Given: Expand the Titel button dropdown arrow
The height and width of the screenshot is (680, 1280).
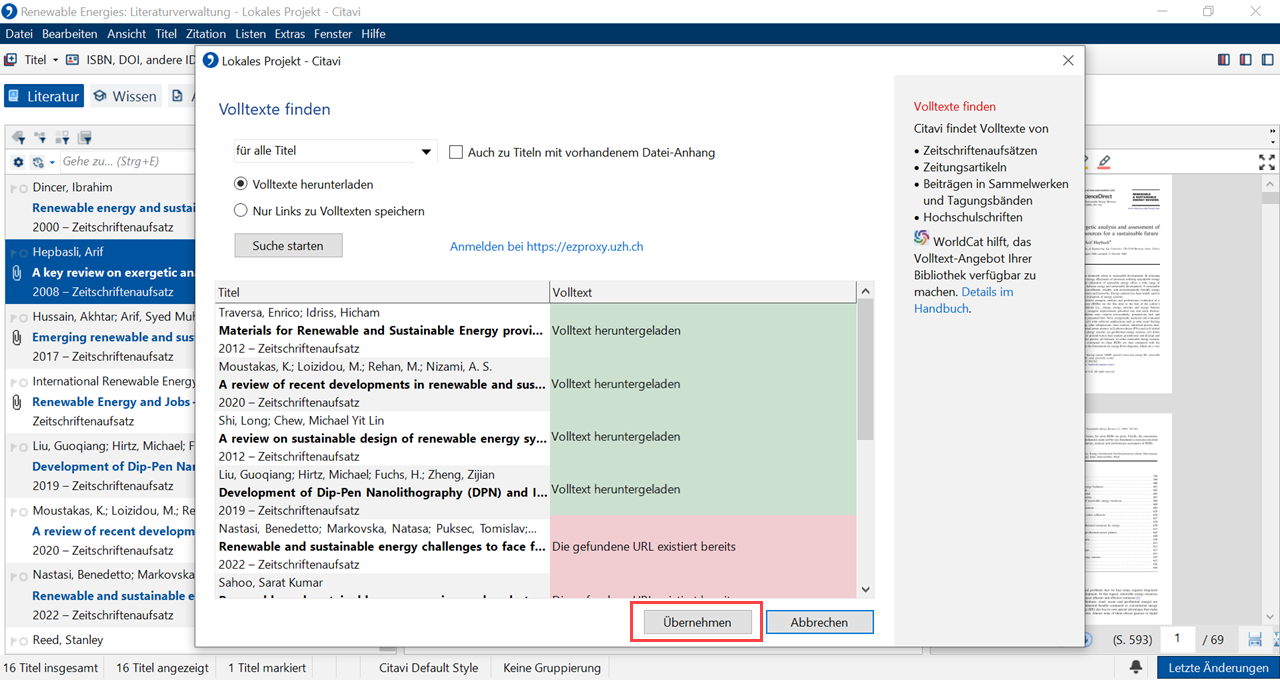Looking at the screenshot, I should click(56, 60).
